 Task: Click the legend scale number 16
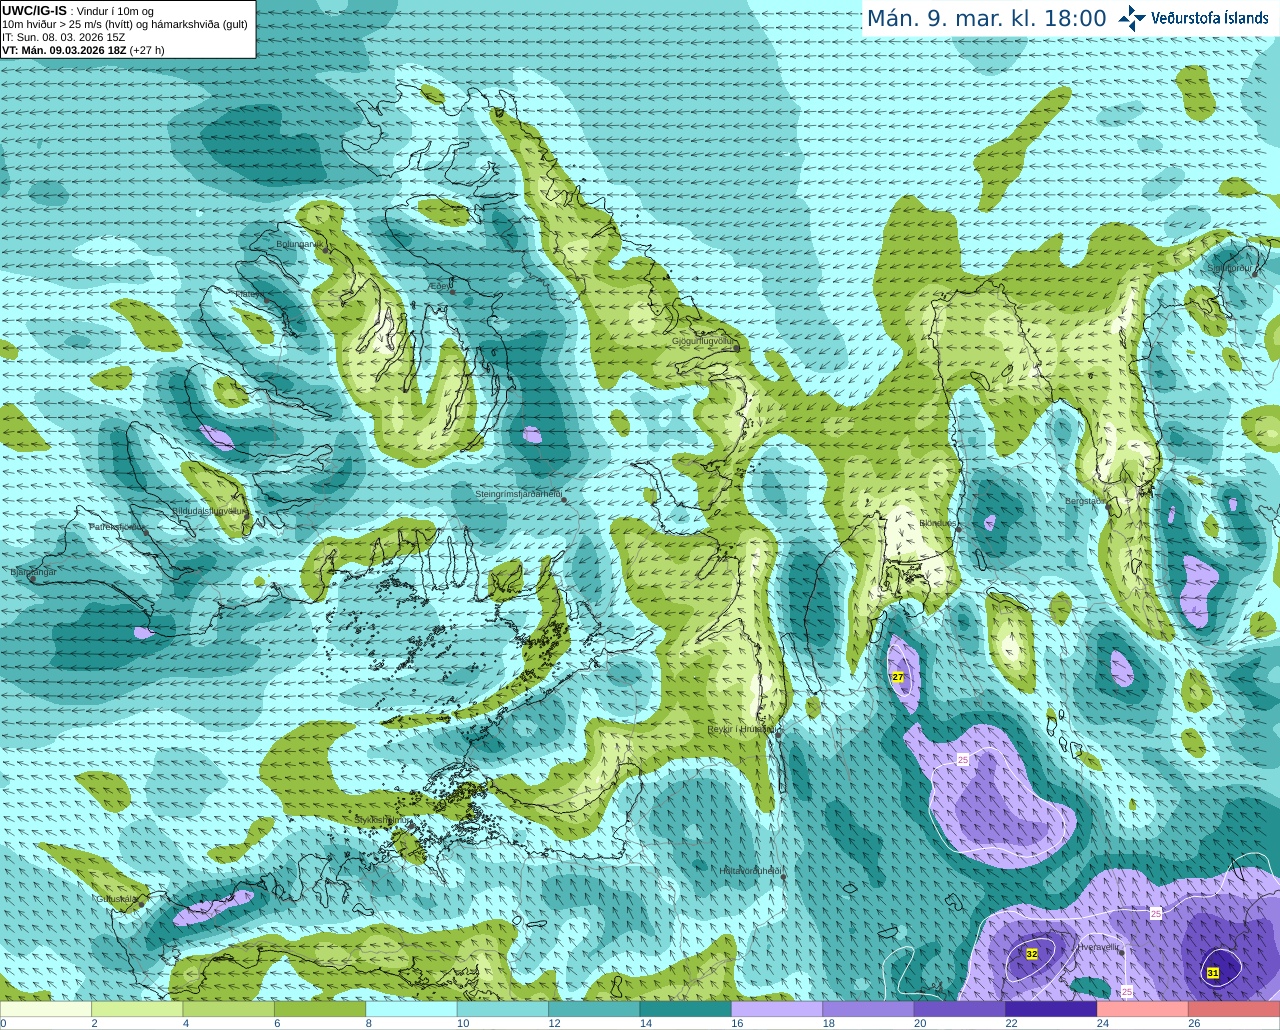pyautogui.click(x=737, y=1023)
